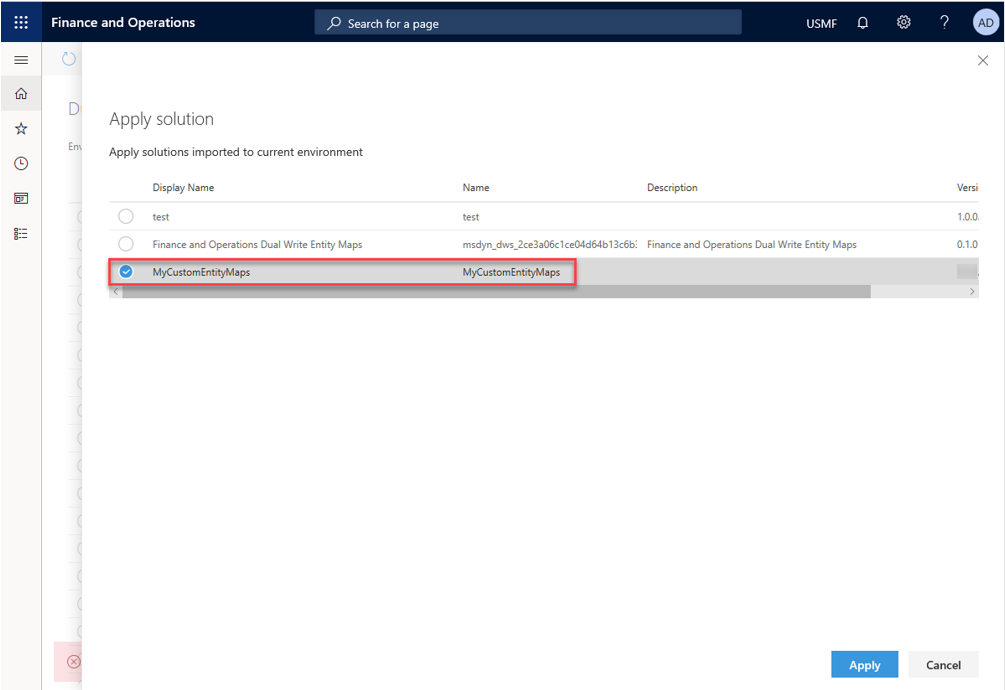
Task: Click the Cancel button
Action: point(943,664)
